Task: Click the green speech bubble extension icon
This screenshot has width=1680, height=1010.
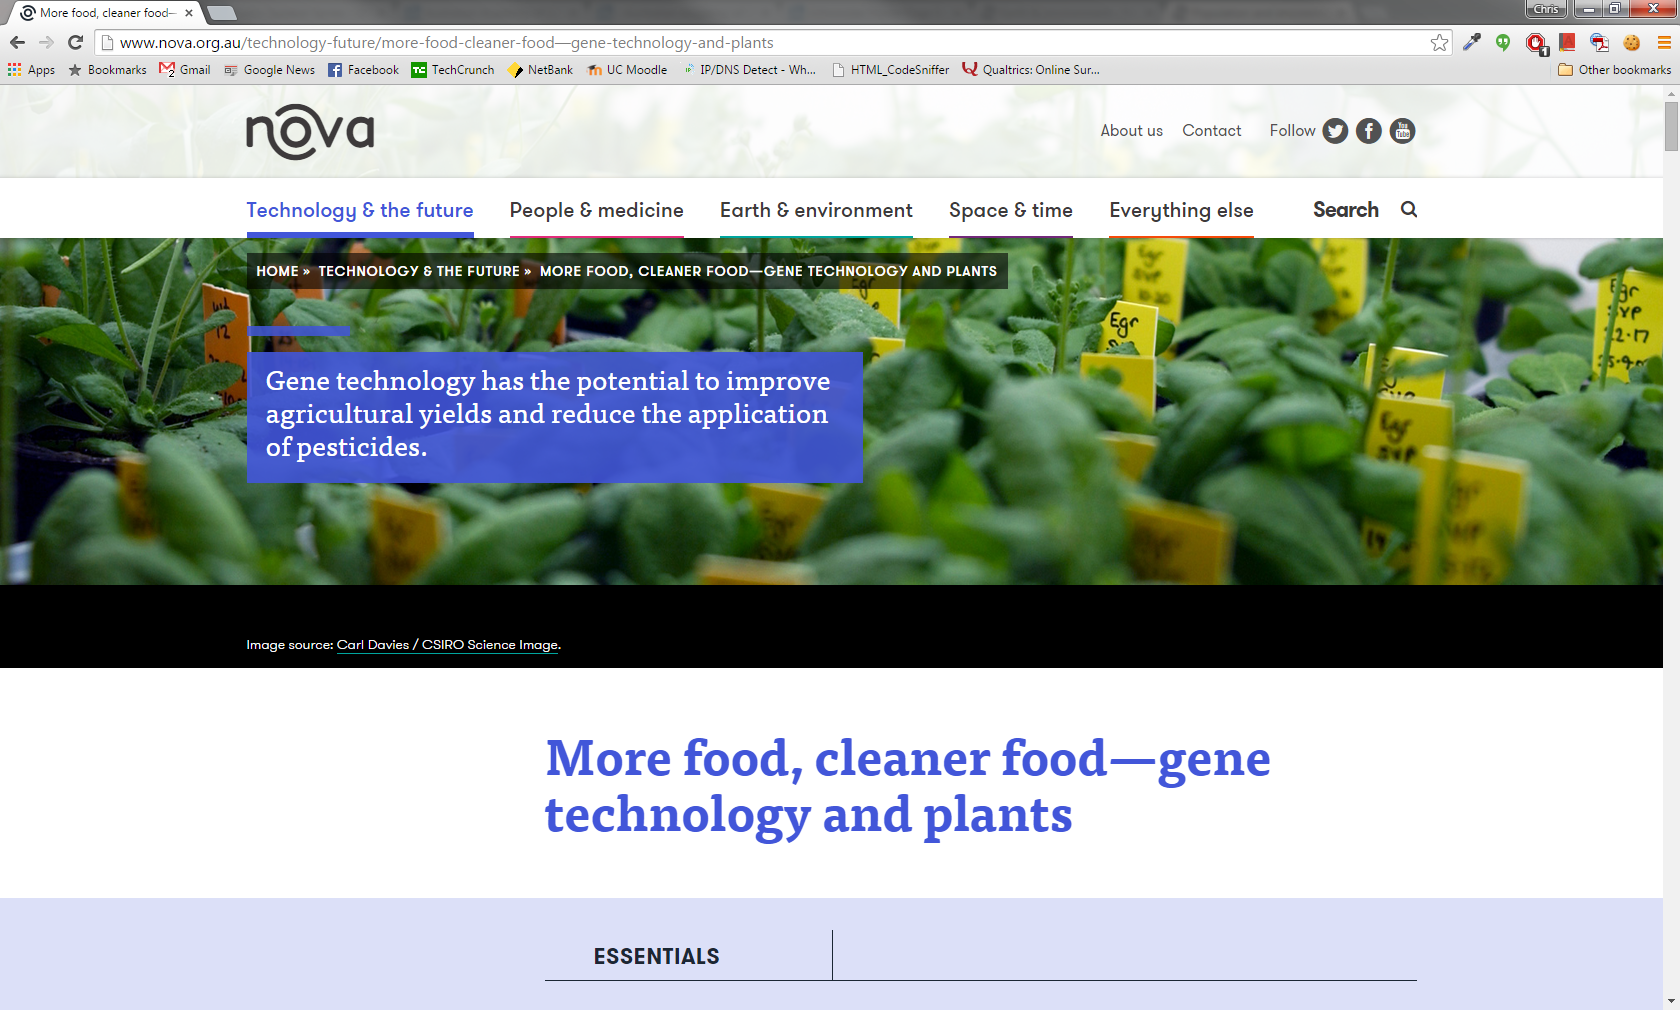Action: (x=1503, y=42)
